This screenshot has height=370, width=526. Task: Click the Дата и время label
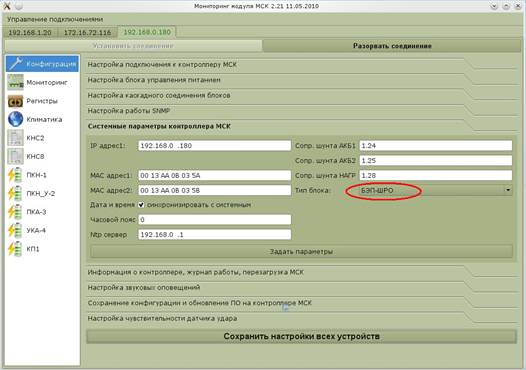coord(112,205)
